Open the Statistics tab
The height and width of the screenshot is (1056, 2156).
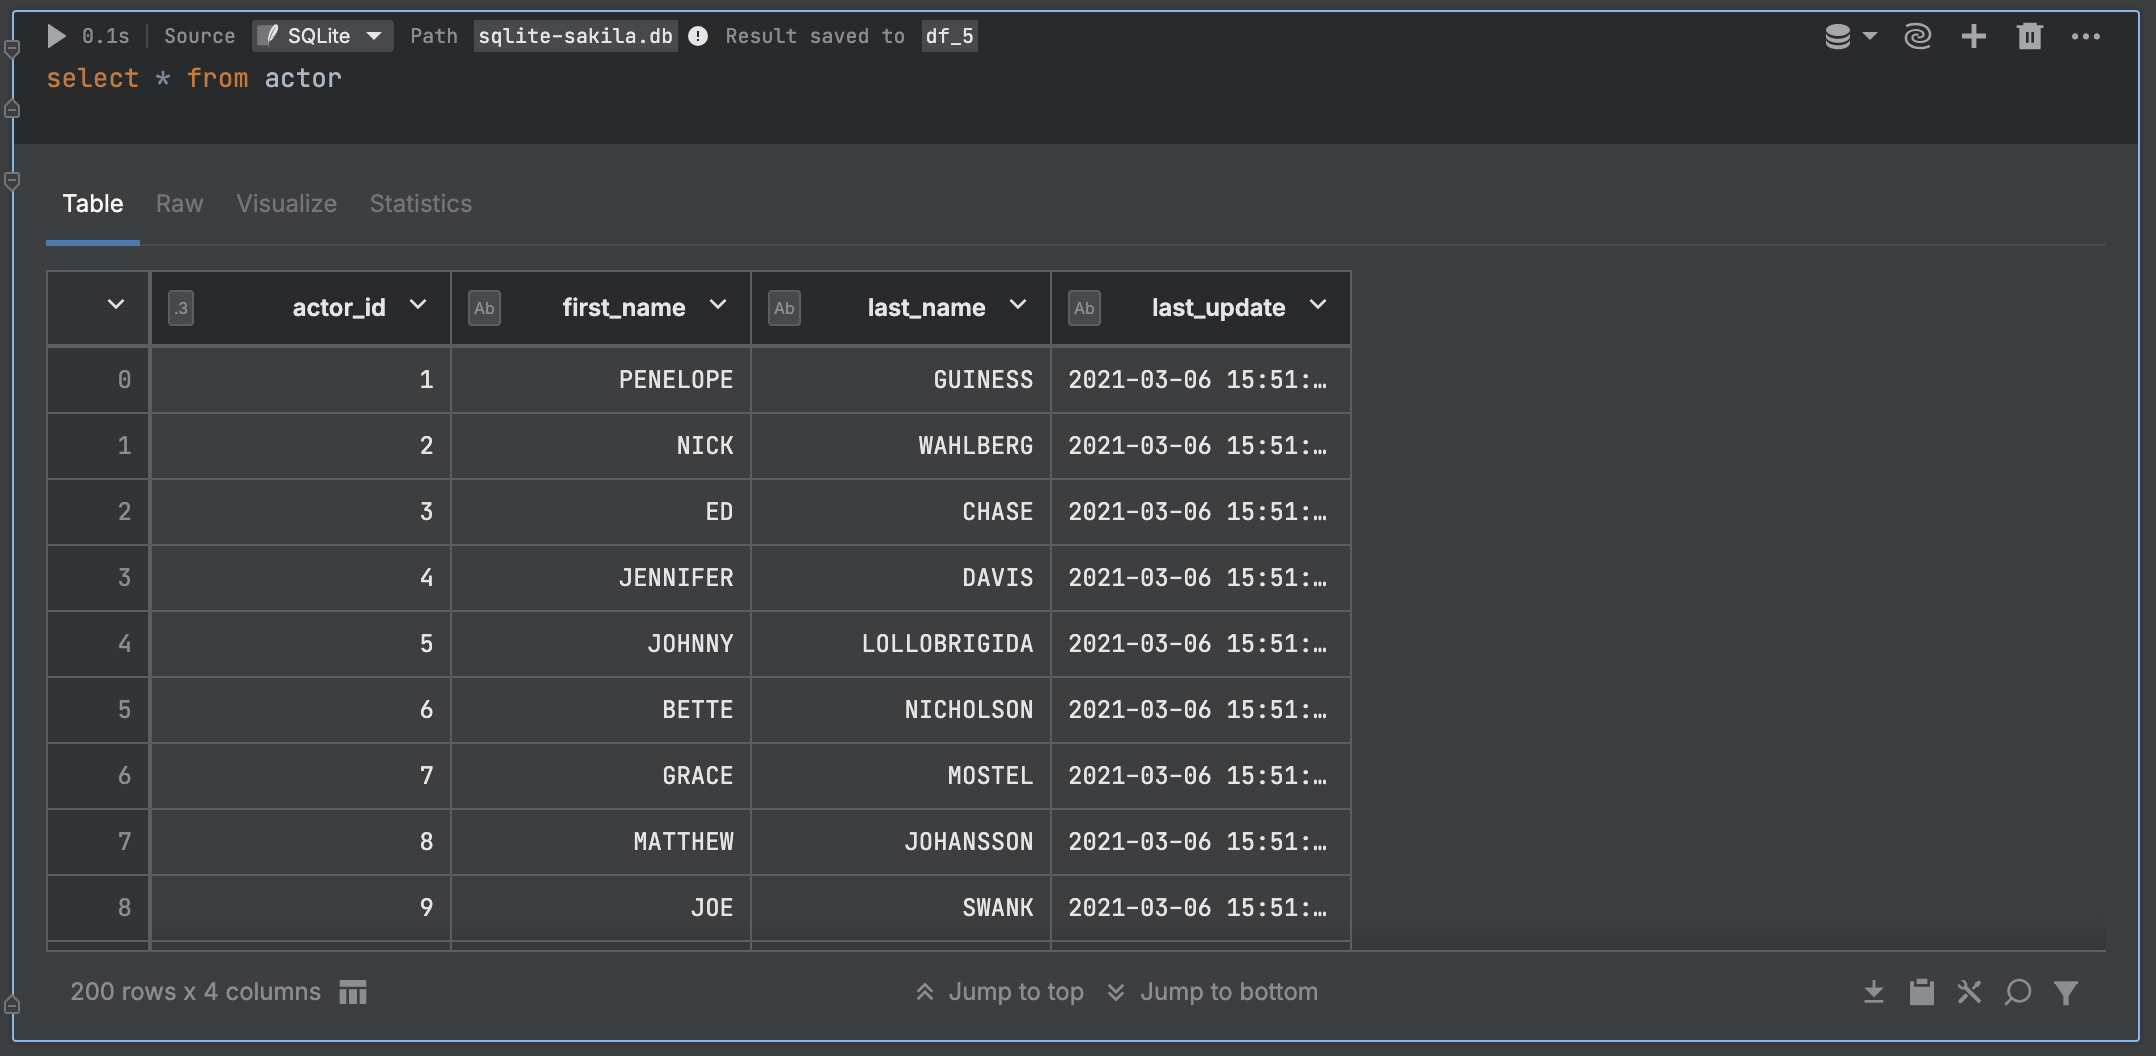tap(420, 203)
